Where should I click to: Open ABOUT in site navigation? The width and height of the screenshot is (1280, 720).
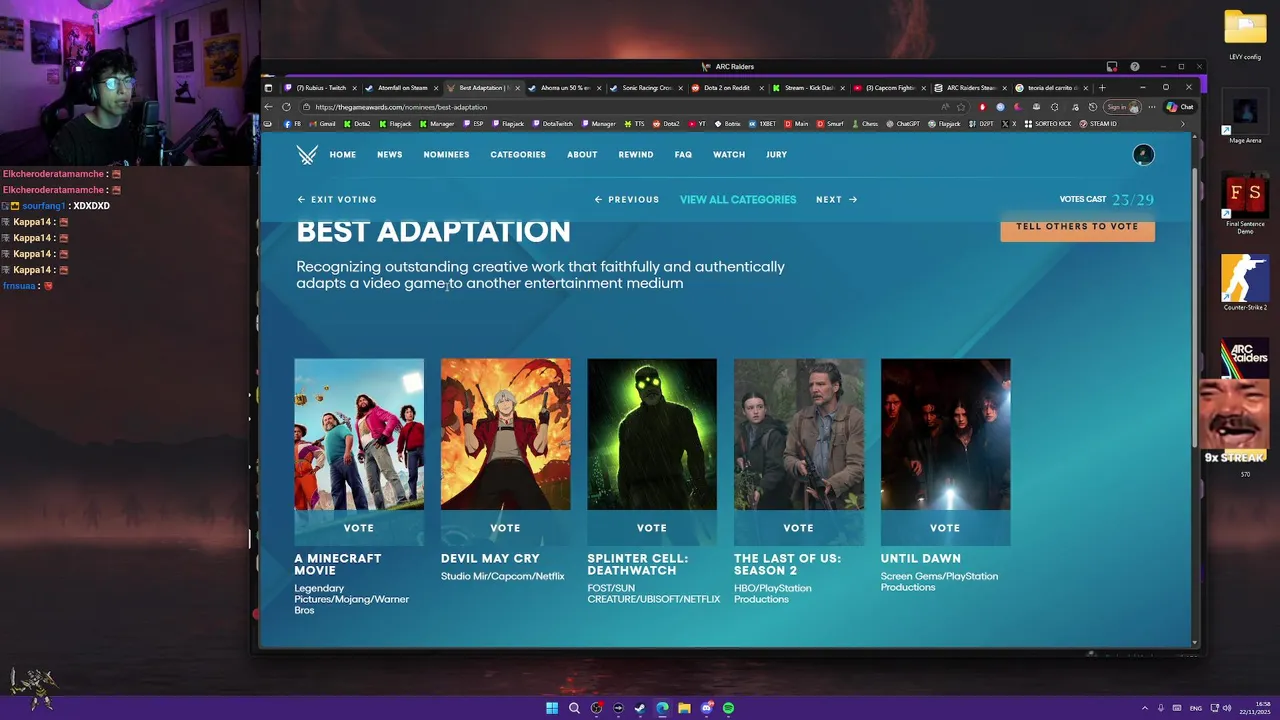click(582, 155)
